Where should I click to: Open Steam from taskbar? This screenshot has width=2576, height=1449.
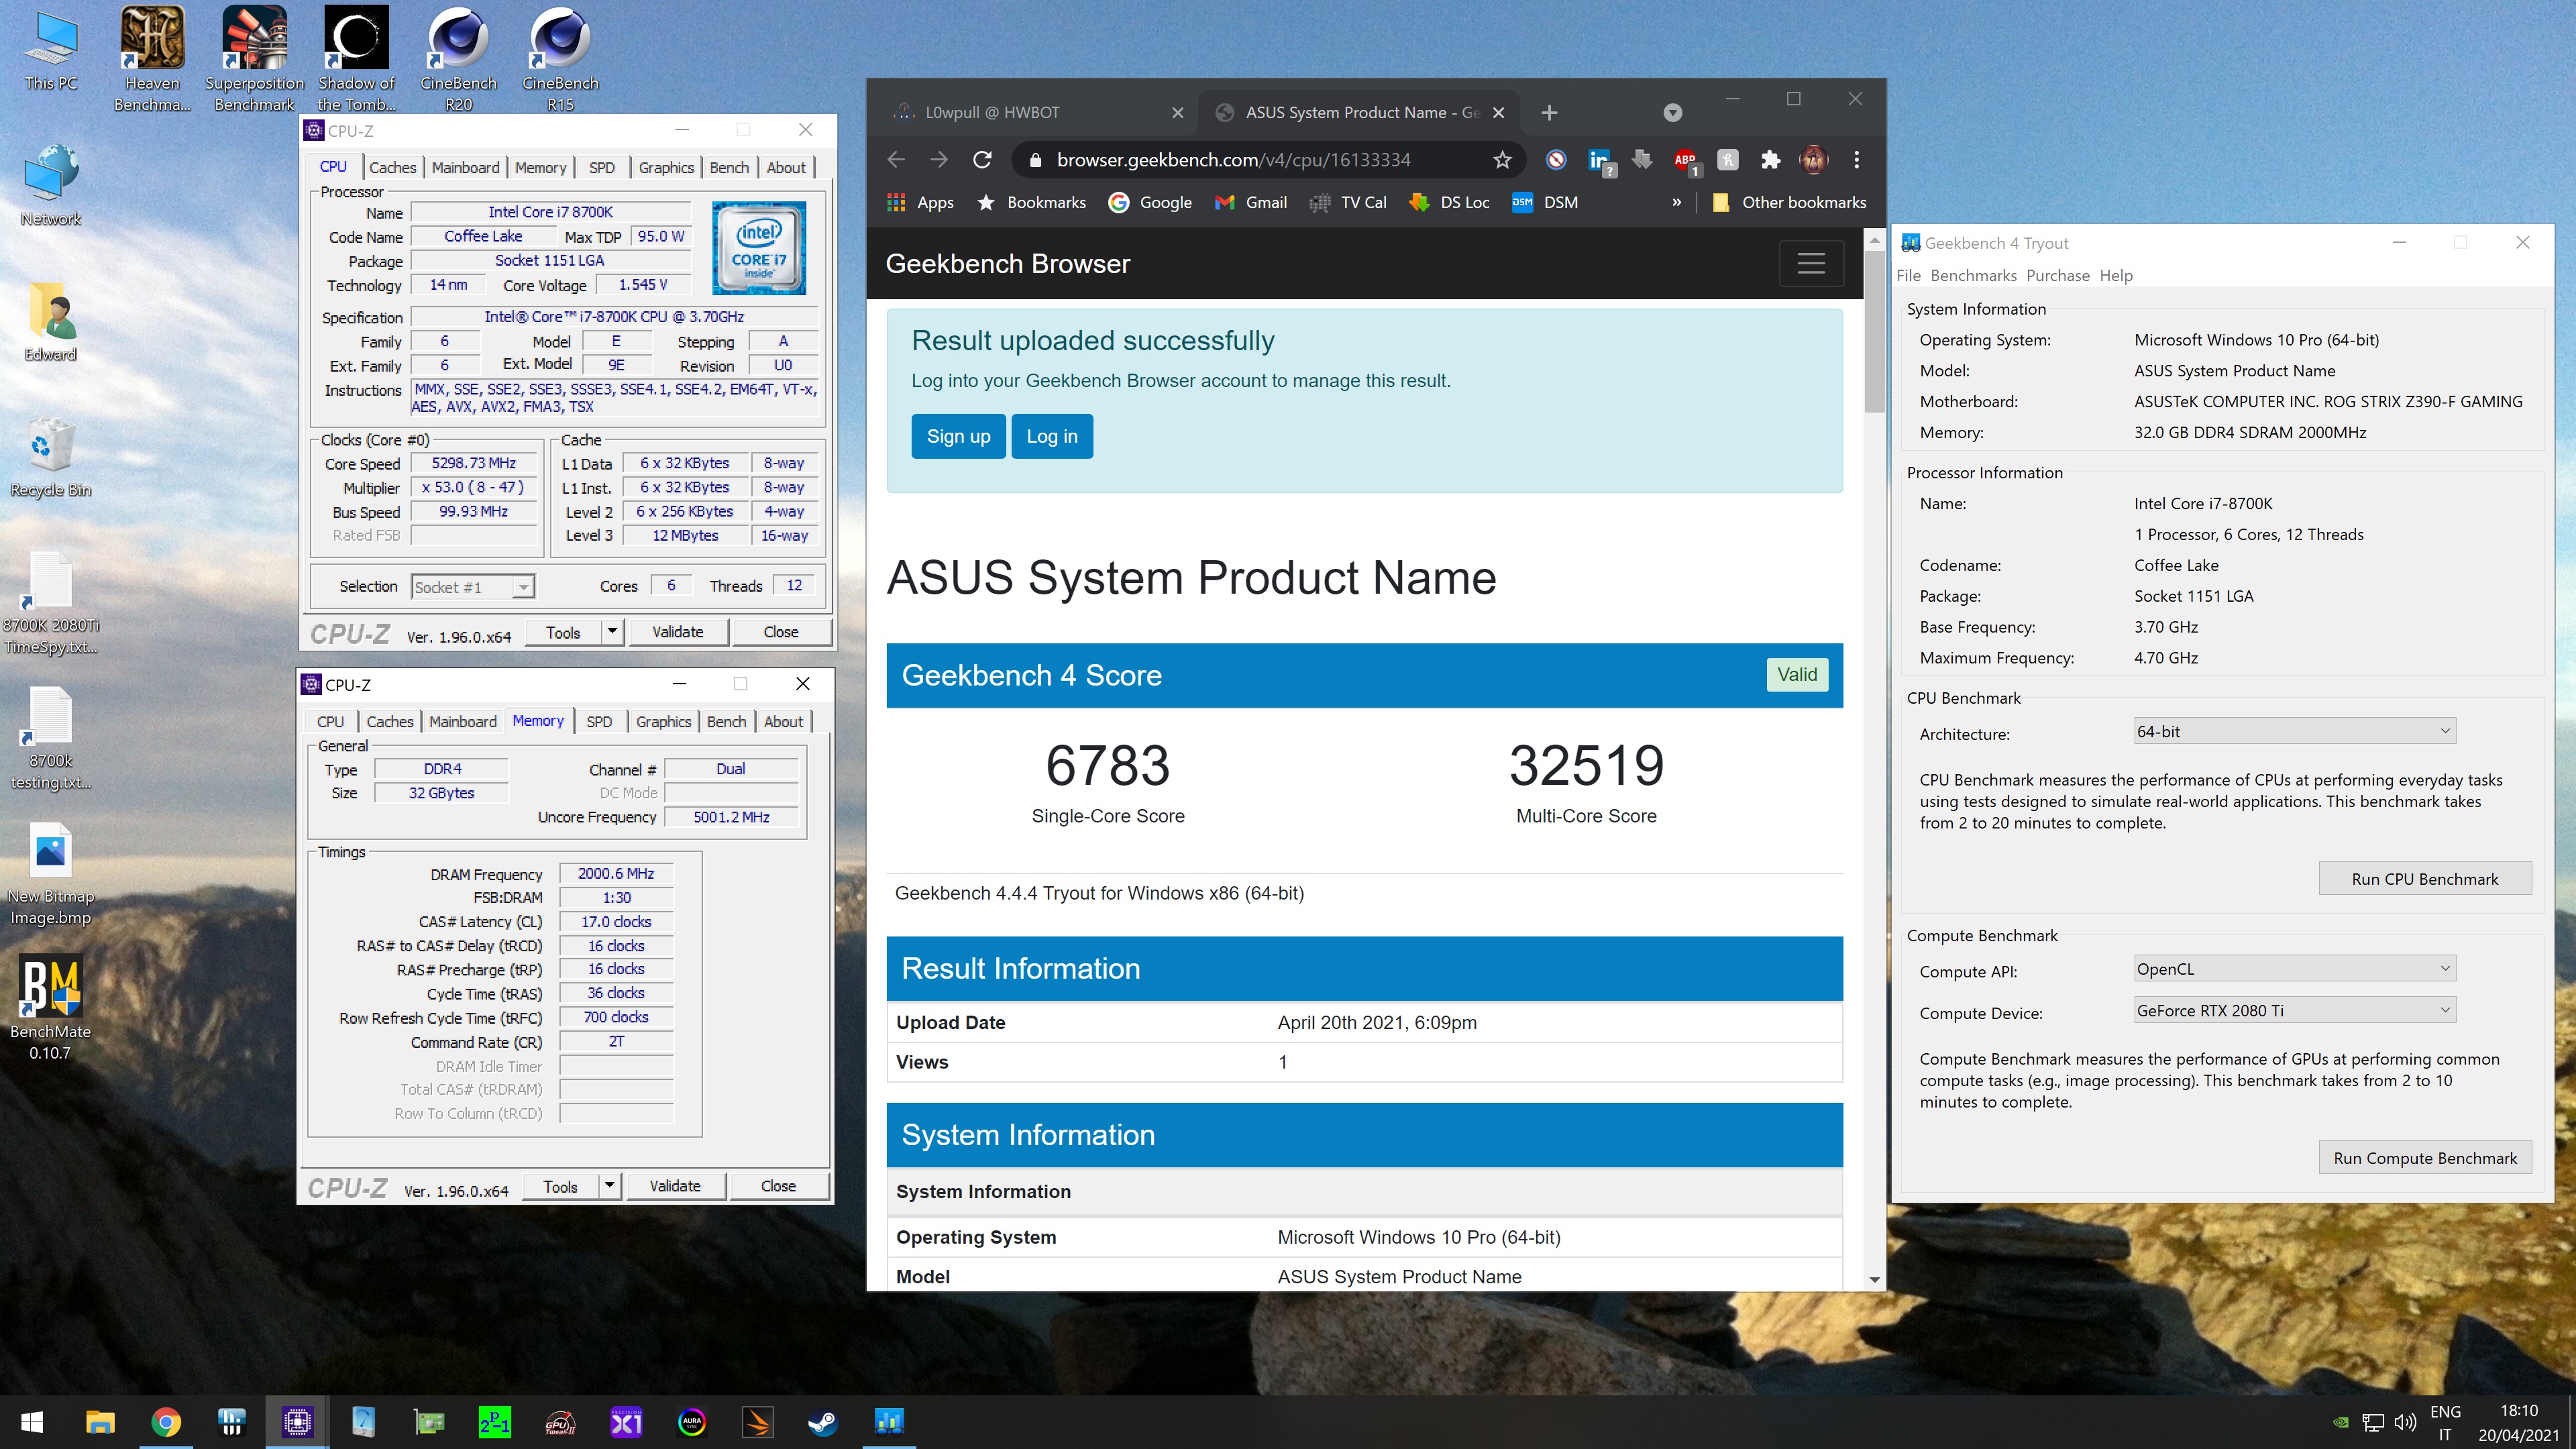pyautogui.click(x=823, y=1422)
